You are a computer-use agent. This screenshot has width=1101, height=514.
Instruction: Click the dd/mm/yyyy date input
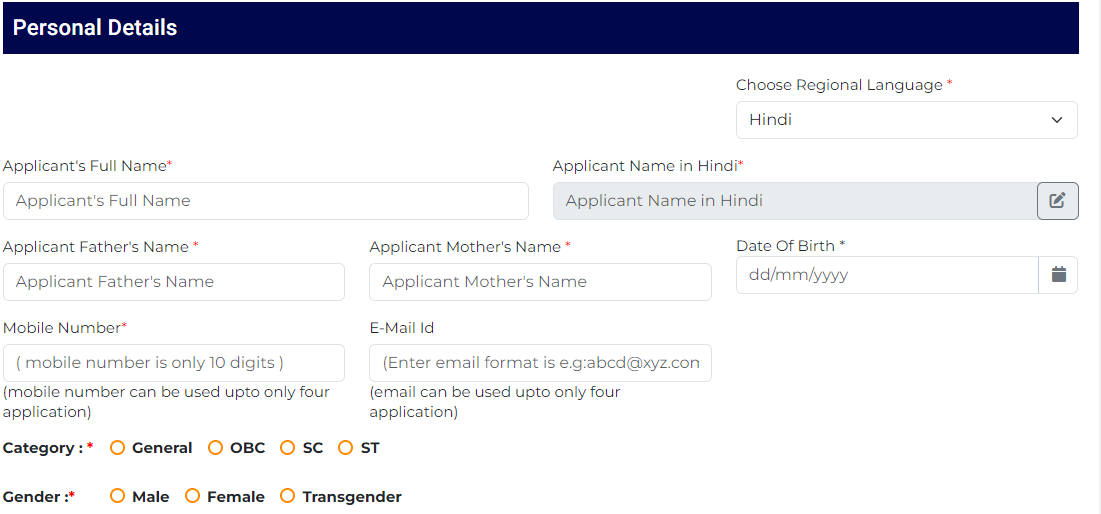click(x=888, y=275)
